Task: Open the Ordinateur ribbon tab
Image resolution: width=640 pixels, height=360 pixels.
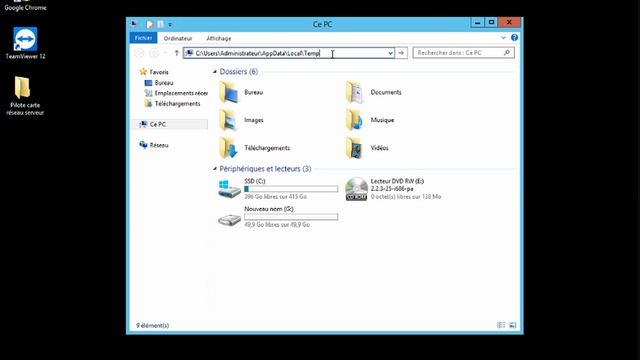Action: coord(178,38)
